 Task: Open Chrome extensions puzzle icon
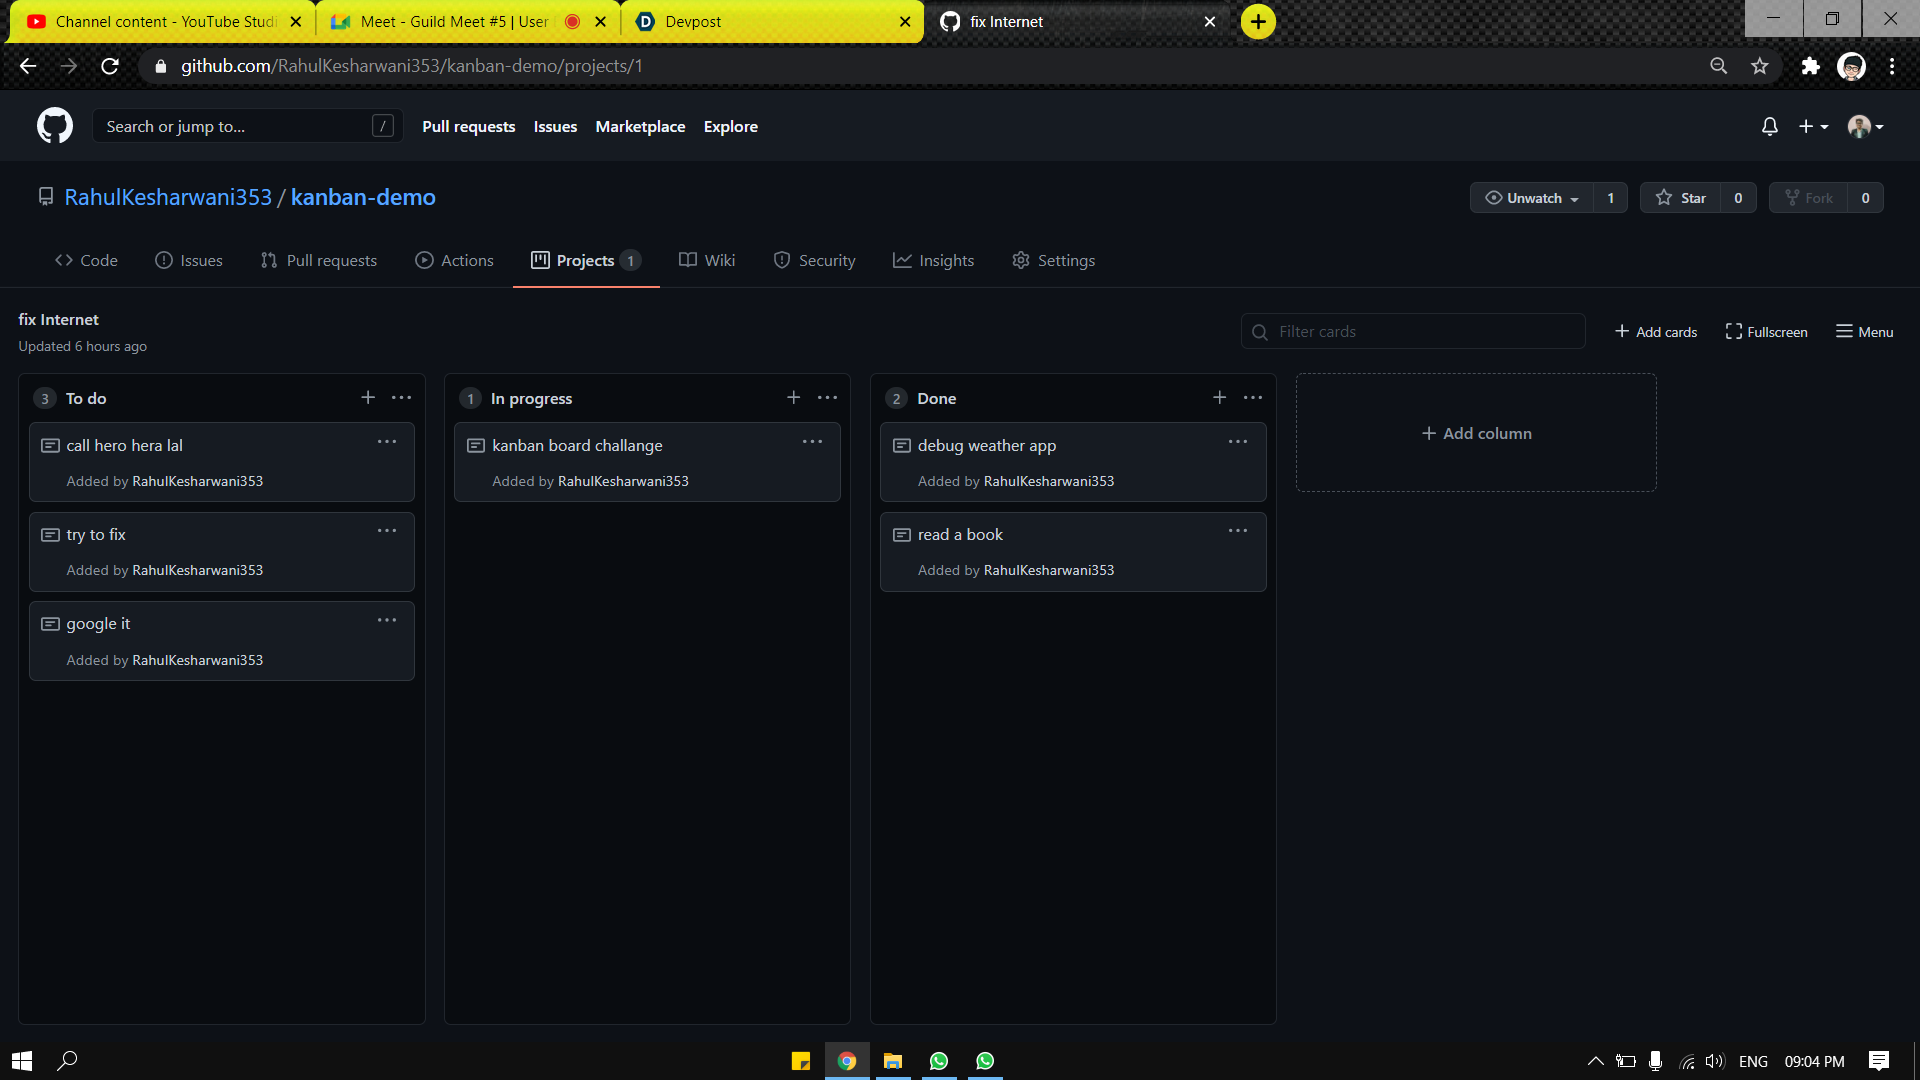point(1810,66)
